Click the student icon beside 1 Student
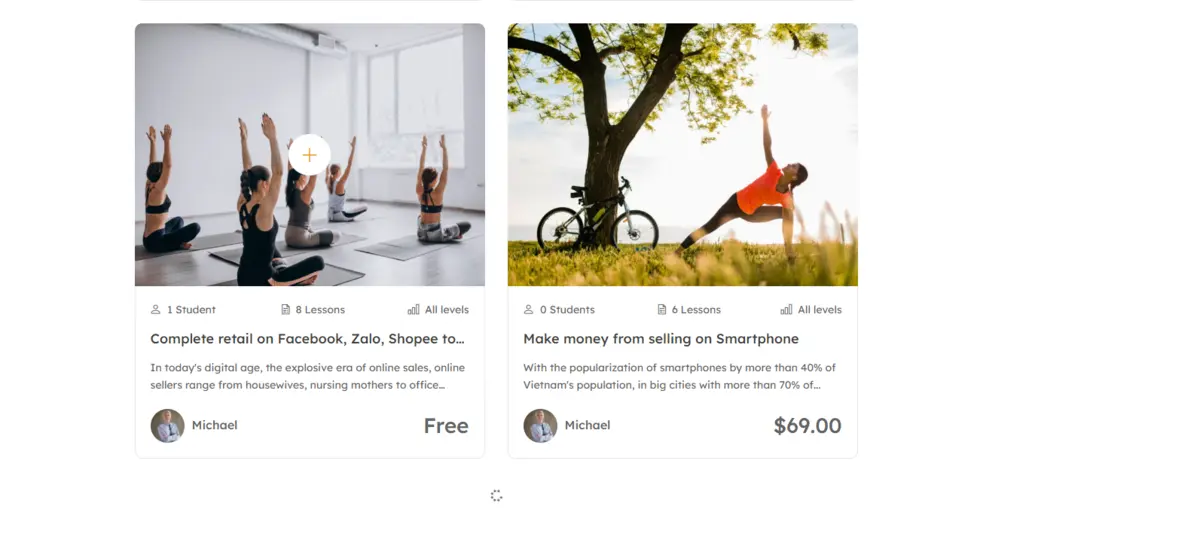The image size is (1200, 543). (x=156, y=310)
